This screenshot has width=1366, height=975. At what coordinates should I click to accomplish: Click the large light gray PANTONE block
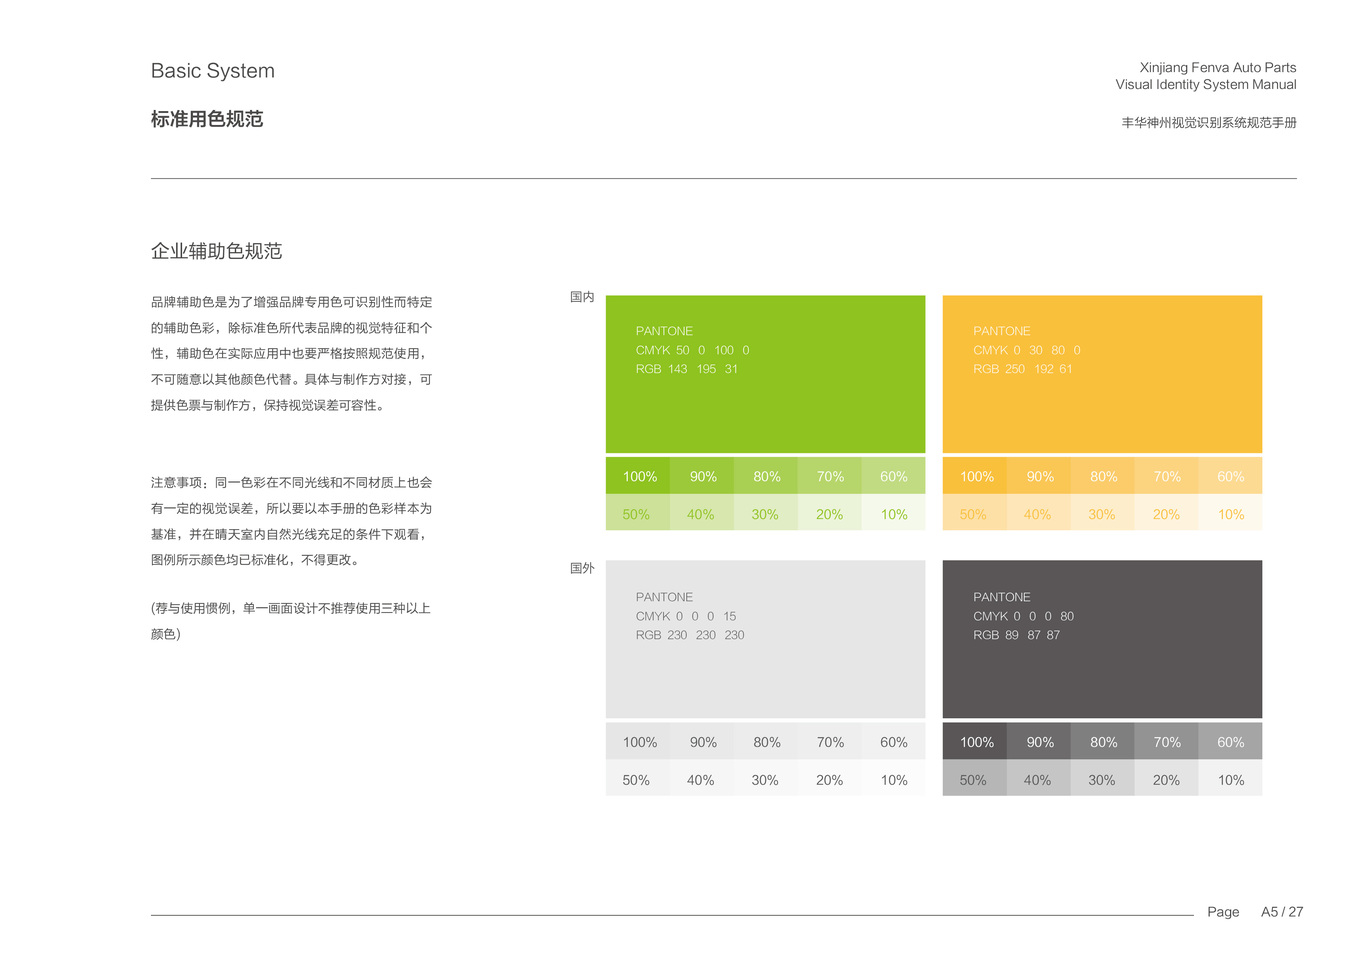click(765, 639)
